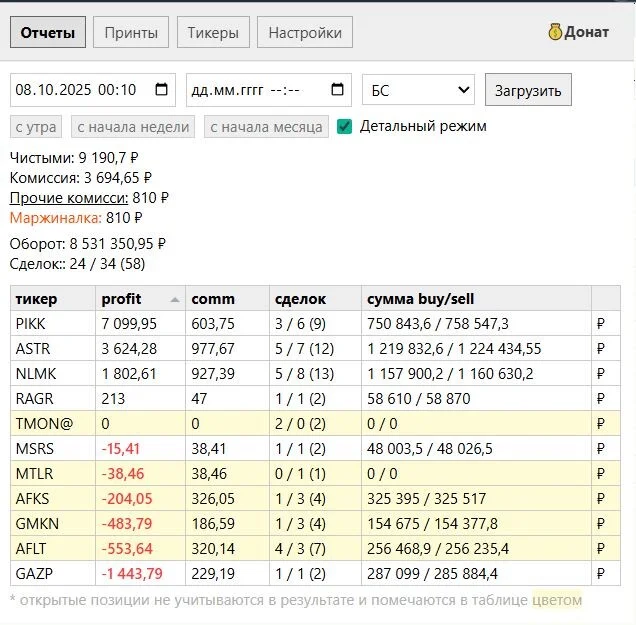Screen dimensions: 636x625
Task: Select the GMKN ticker cell
Action: pyautogui.click(x=53, y=524)
